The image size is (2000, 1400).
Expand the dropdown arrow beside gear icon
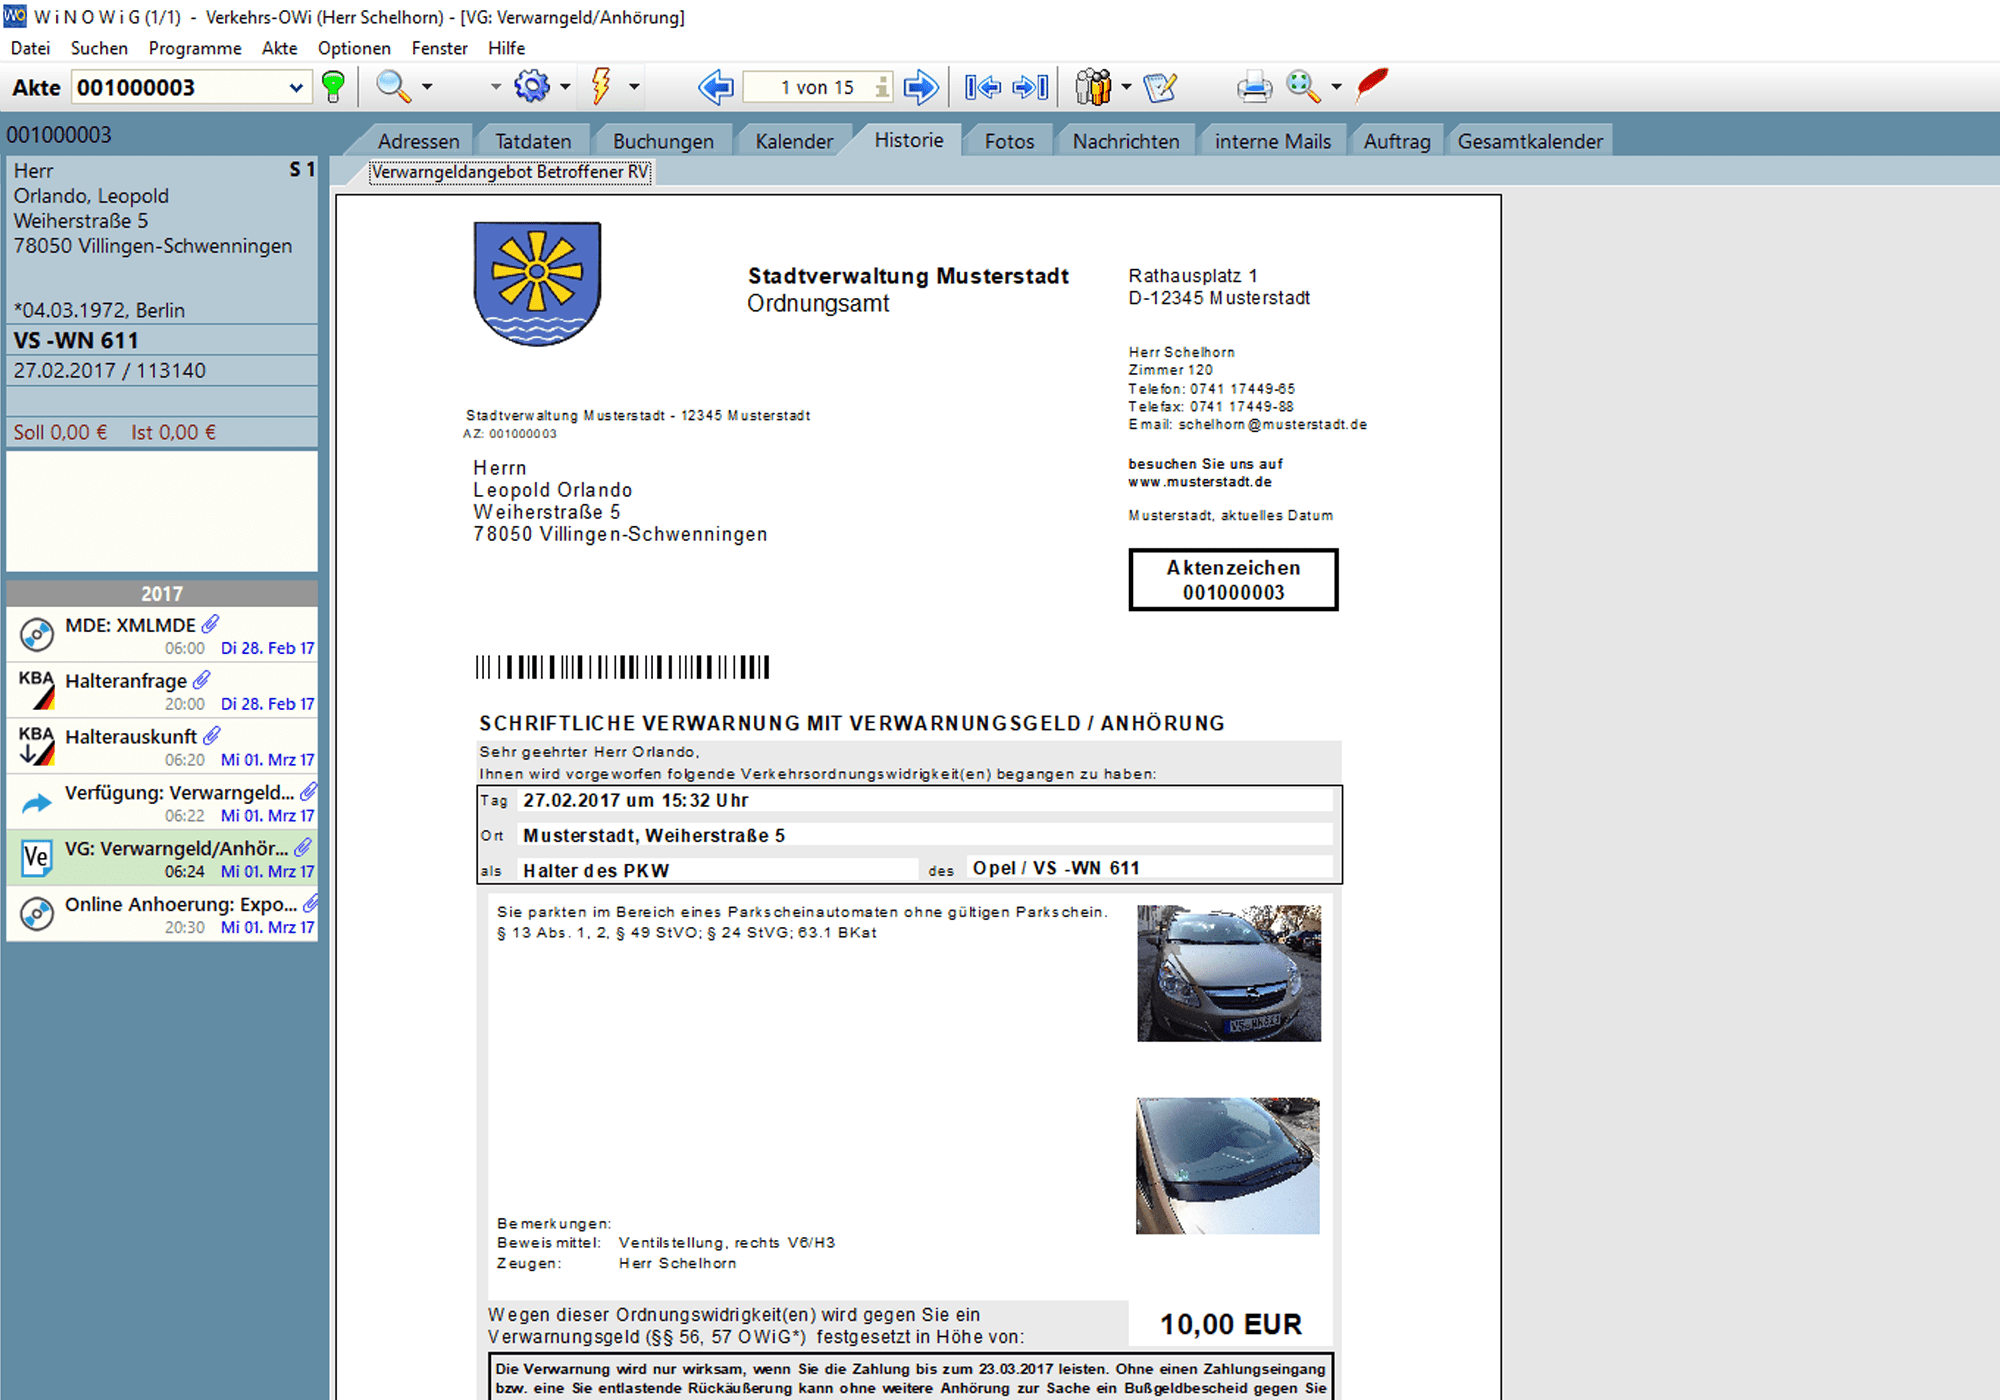pyautogui.click(x=565, y=87)
